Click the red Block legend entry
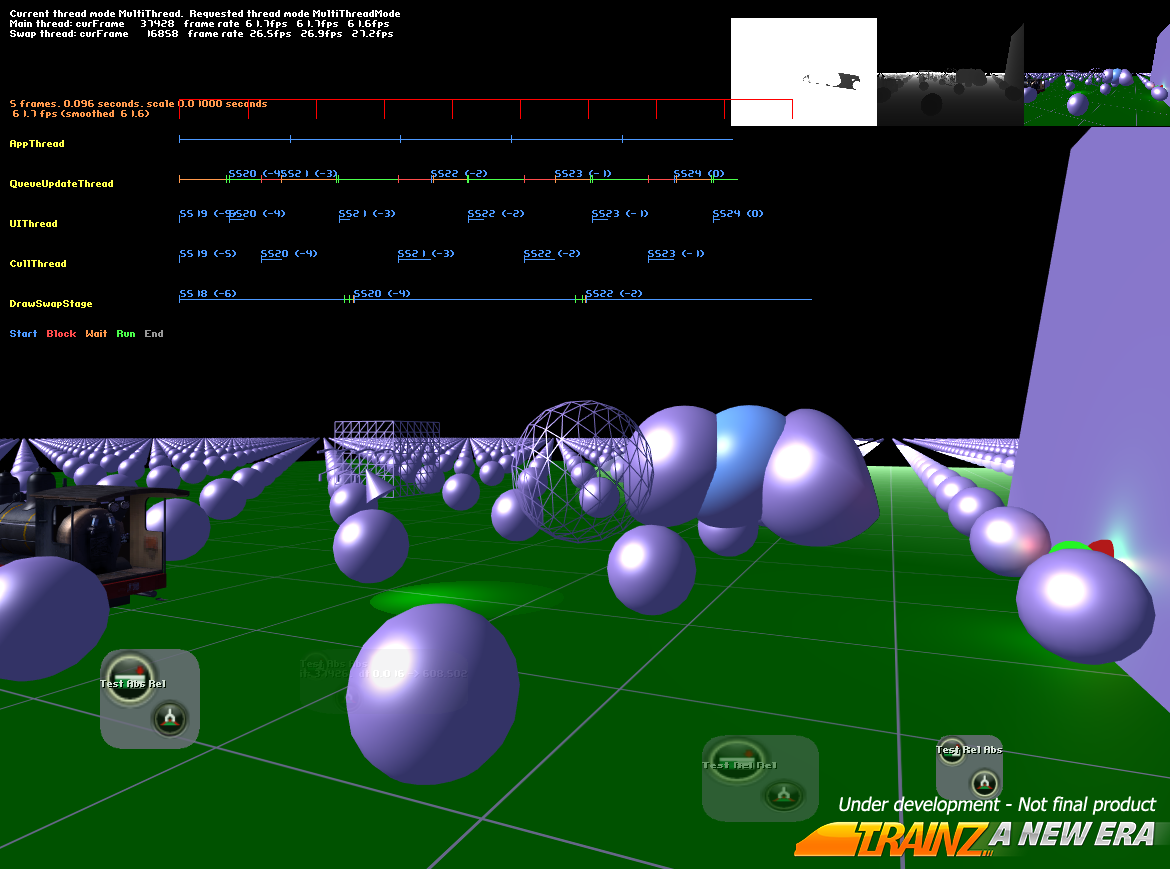1170x869 pixels. click(x=61, y=334)
